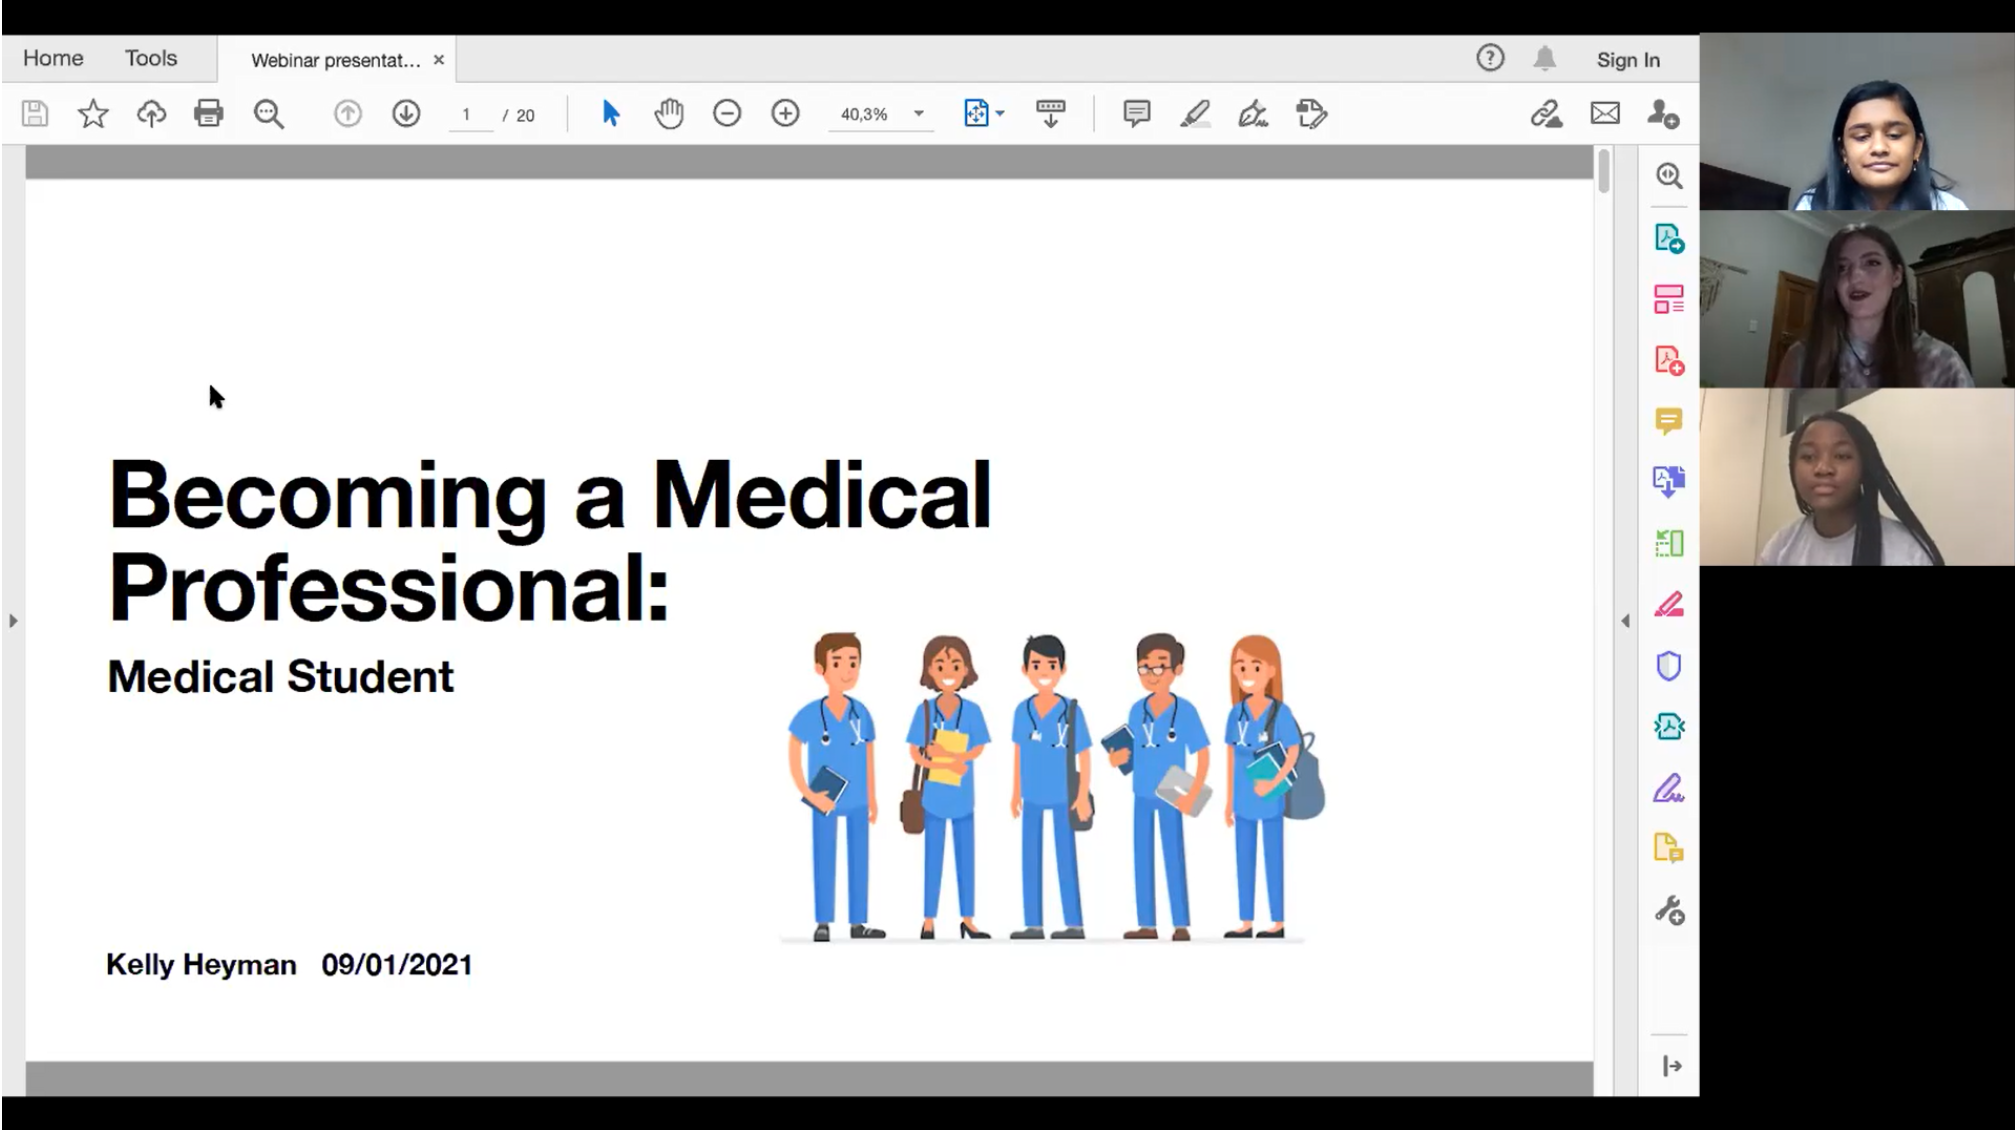Activate the Hand pan tool

point(669,114)
